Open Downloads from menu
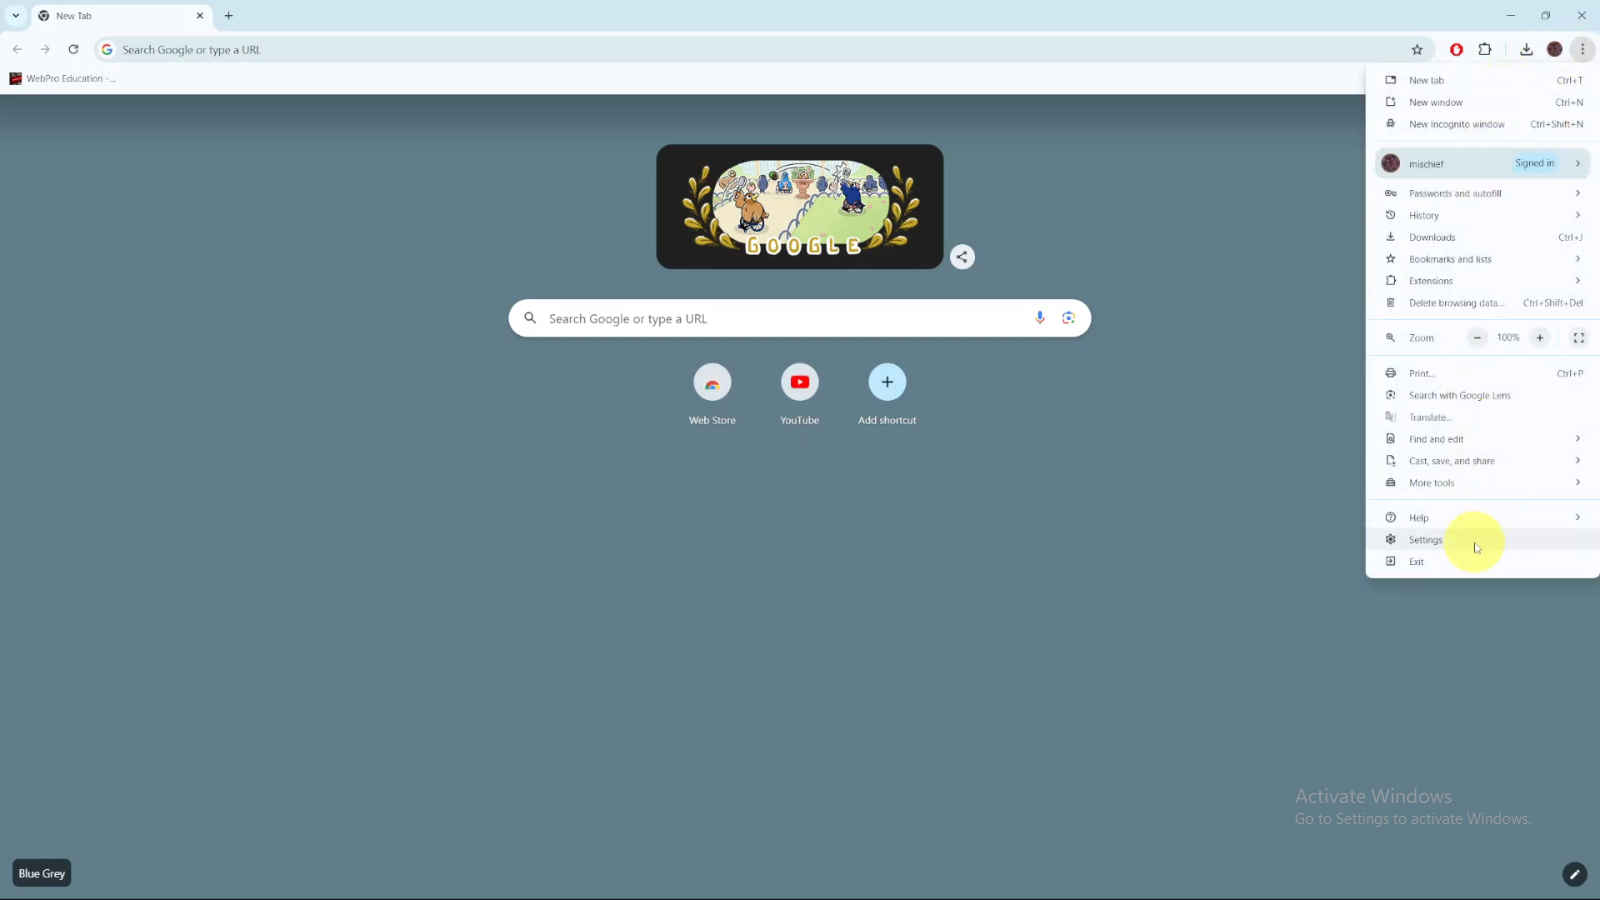The width and height of the screenshot is (1600, 900). point(1483,237)
